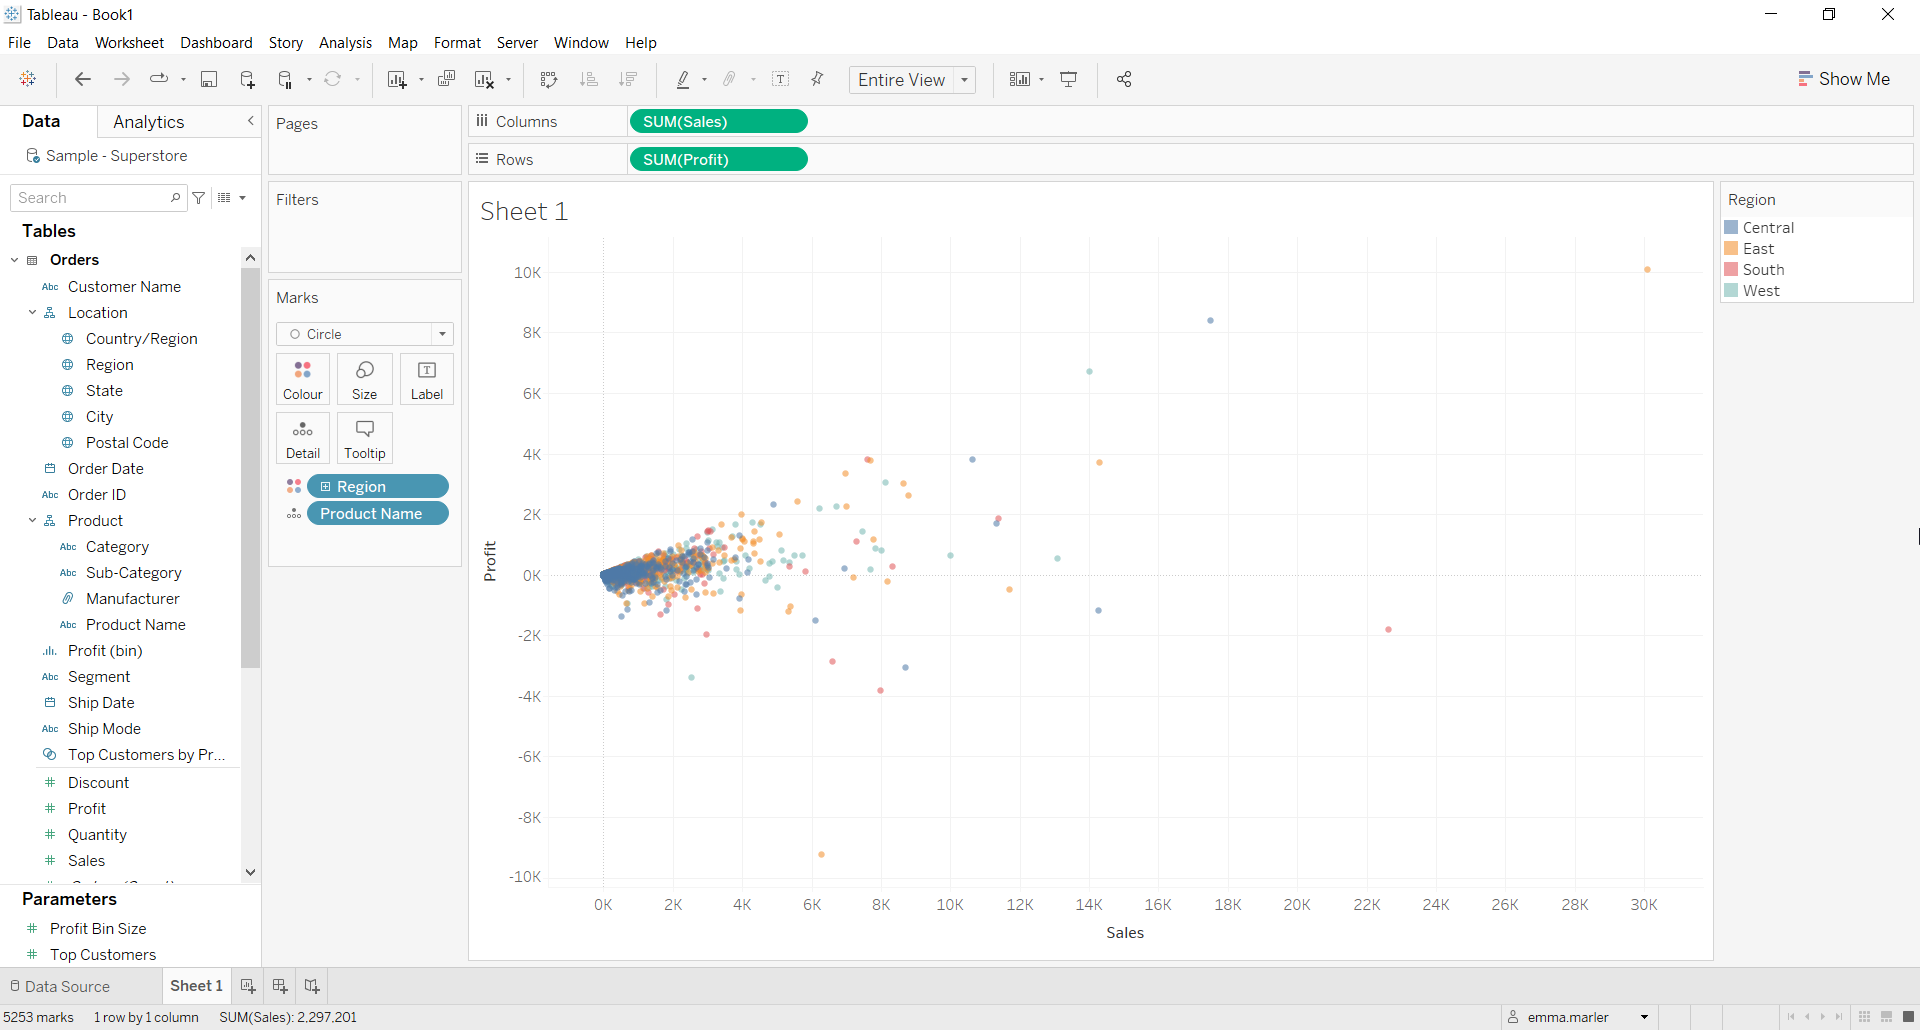Expand the Product field group
This screenshot has height=1030, width=1920.
click(x=33, y=520)
